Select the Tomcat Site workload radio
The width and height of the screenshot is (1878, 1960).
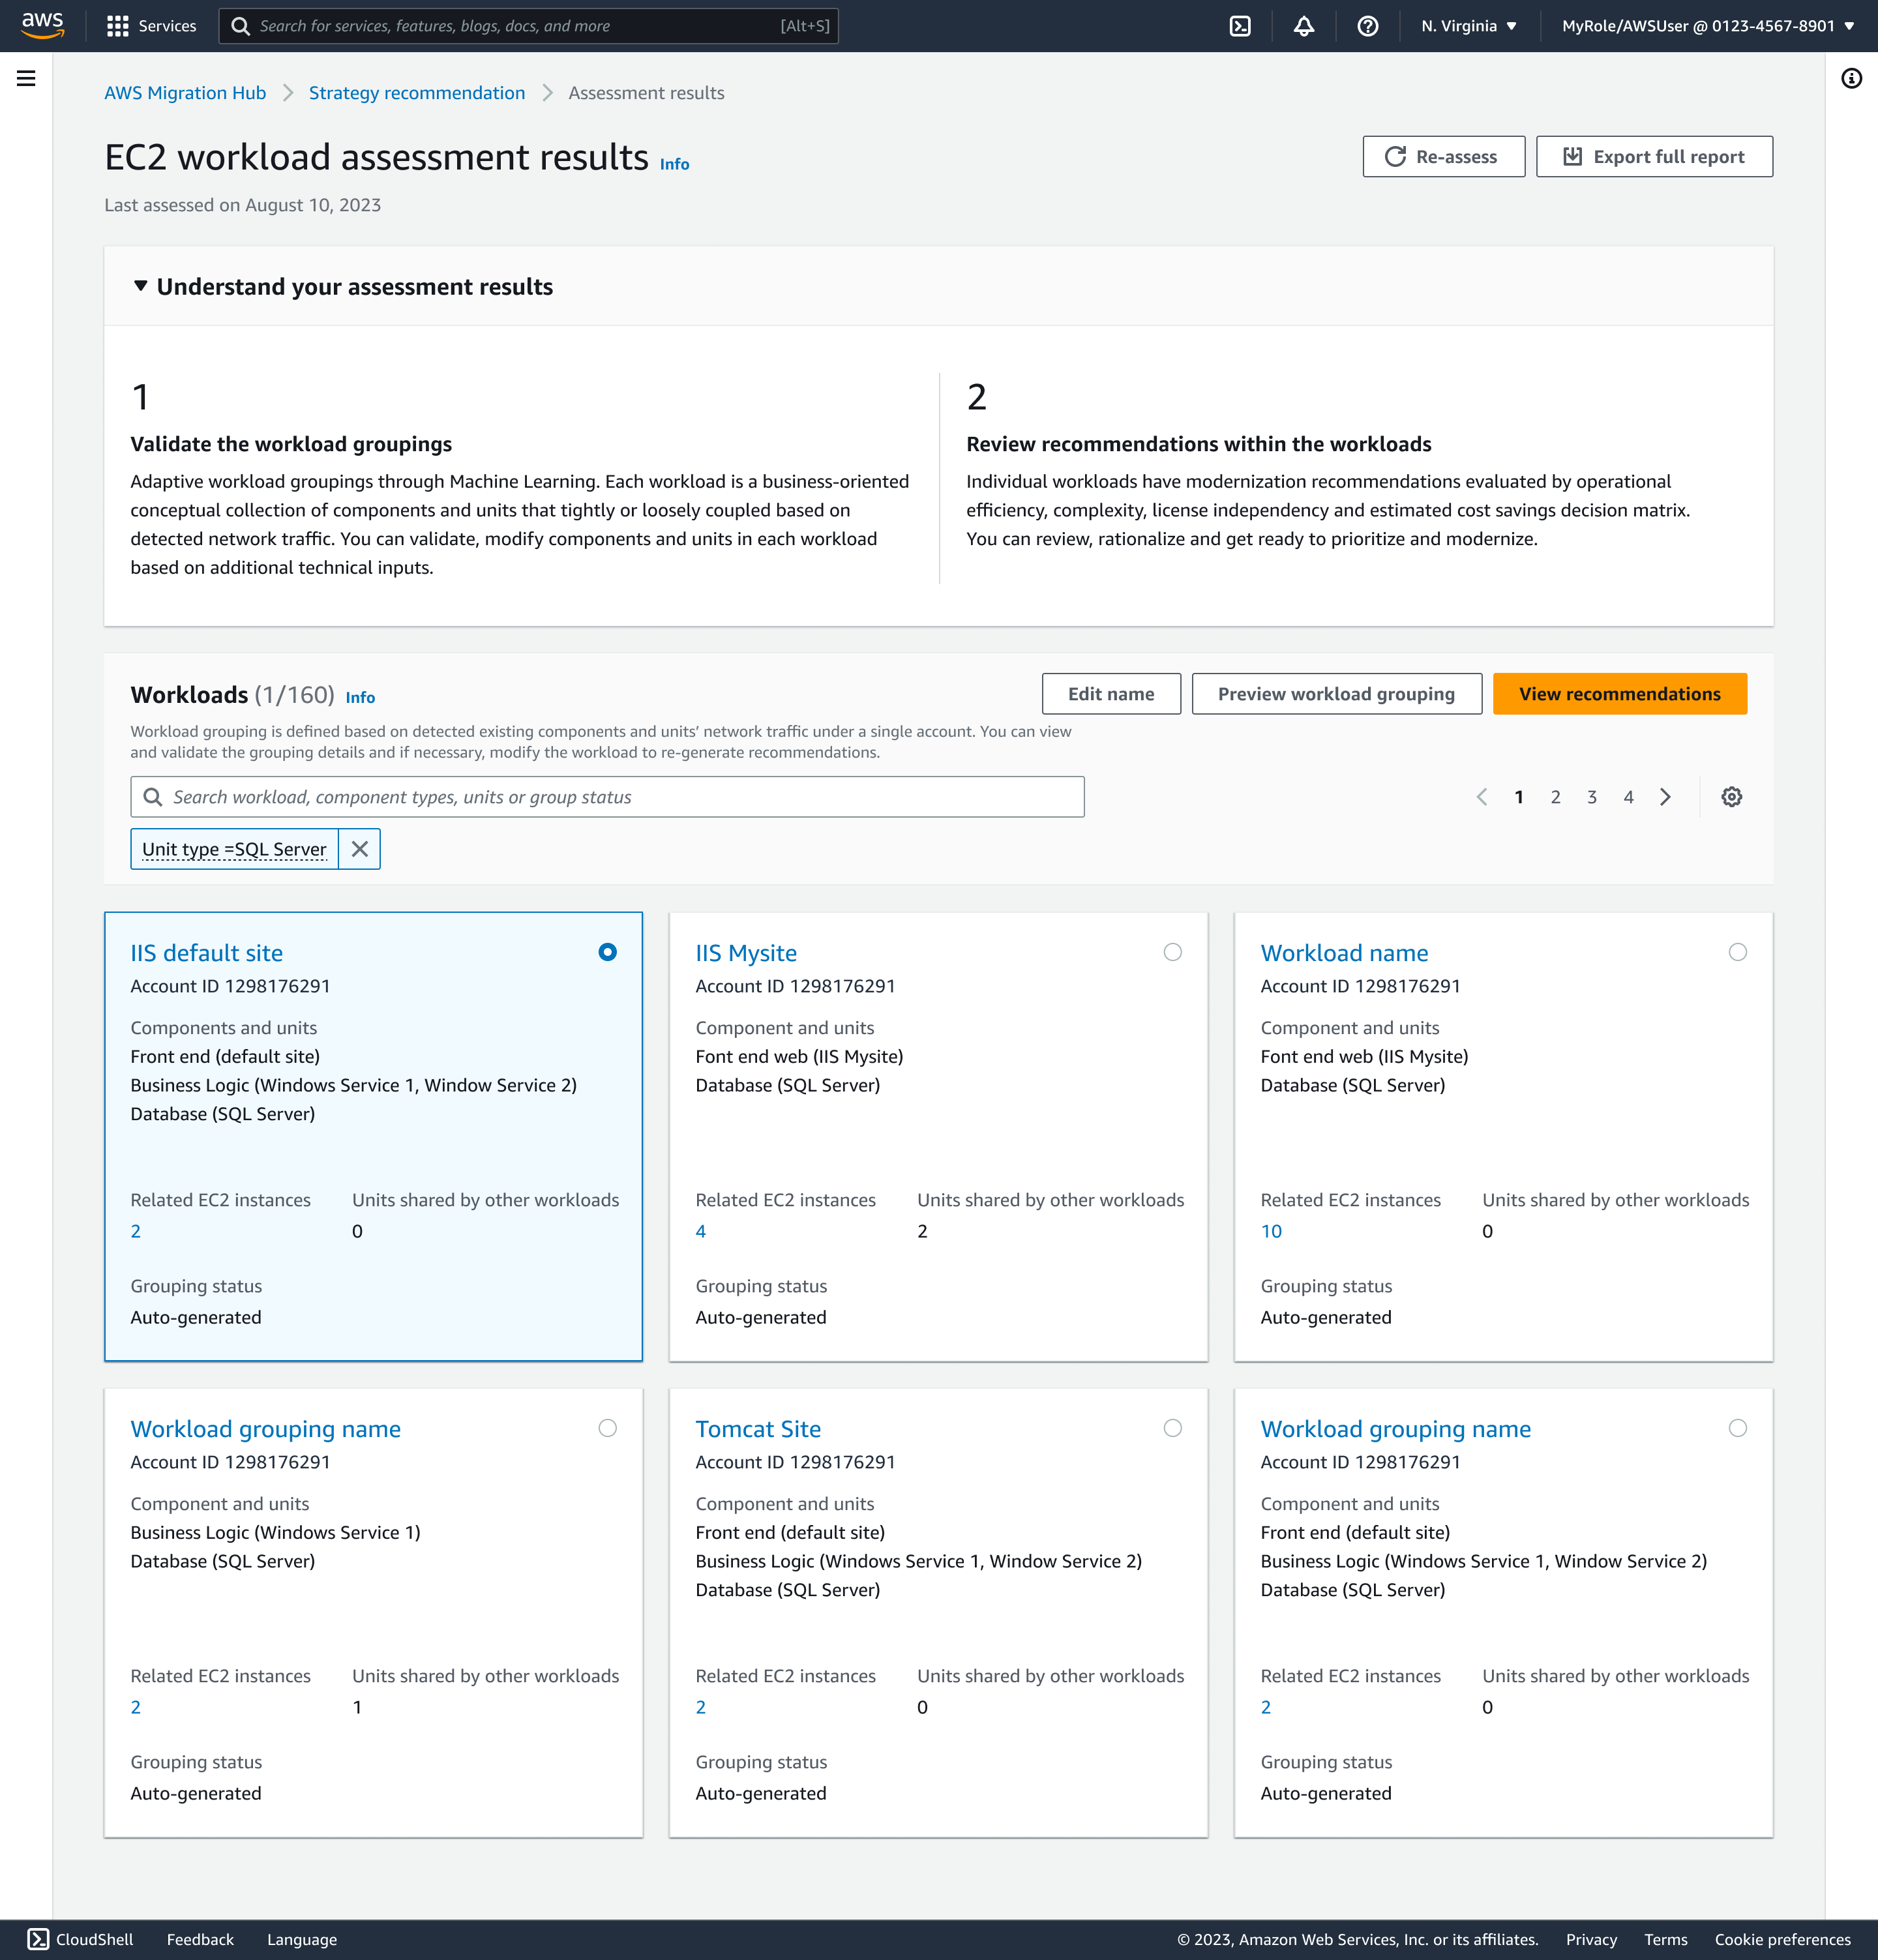(x=1173, y=1428)
